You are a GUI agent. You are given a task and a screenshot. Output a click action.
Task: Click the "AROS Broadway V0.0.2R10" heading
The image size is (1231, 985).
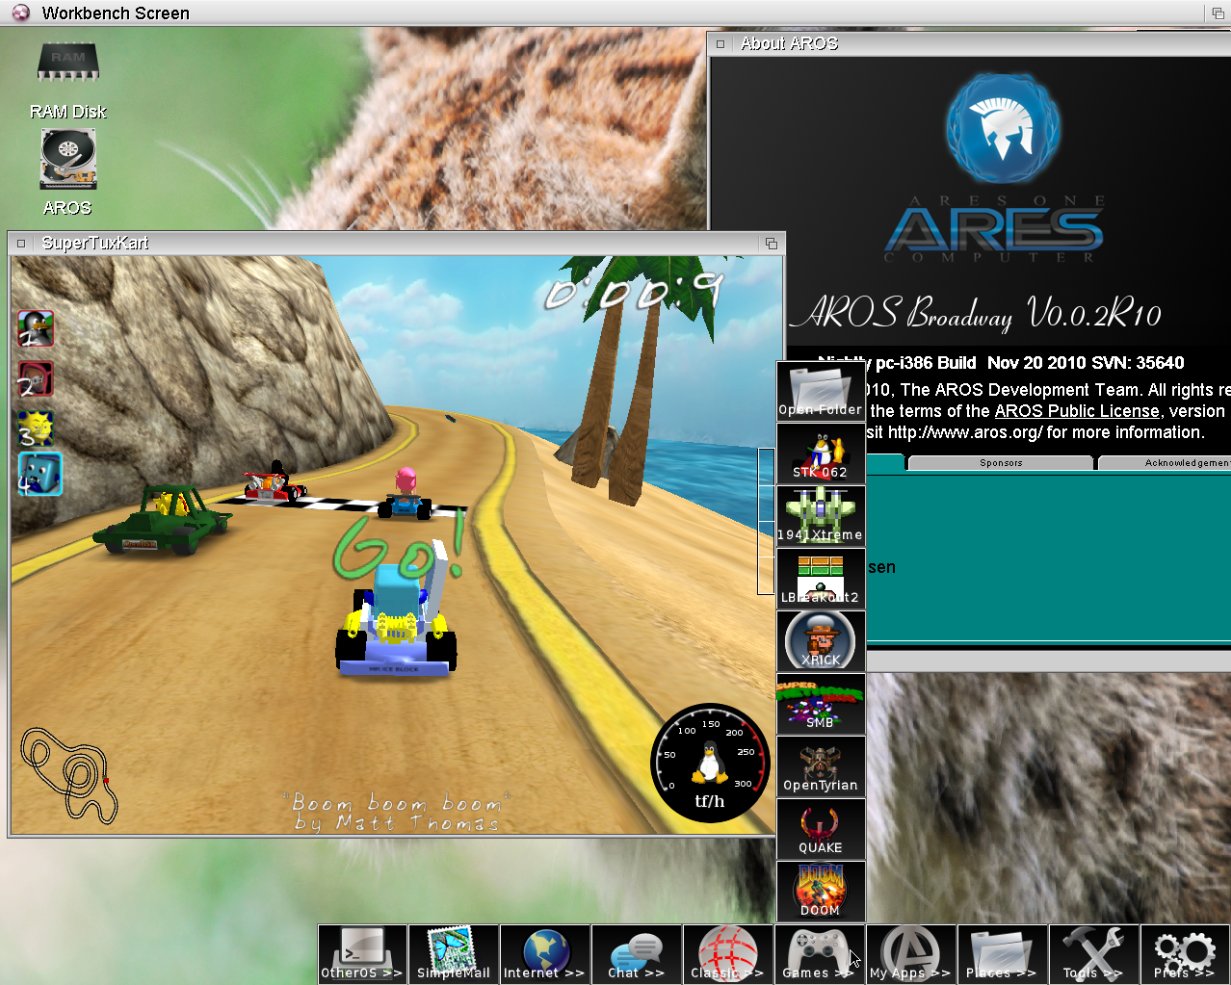point(977,313)
